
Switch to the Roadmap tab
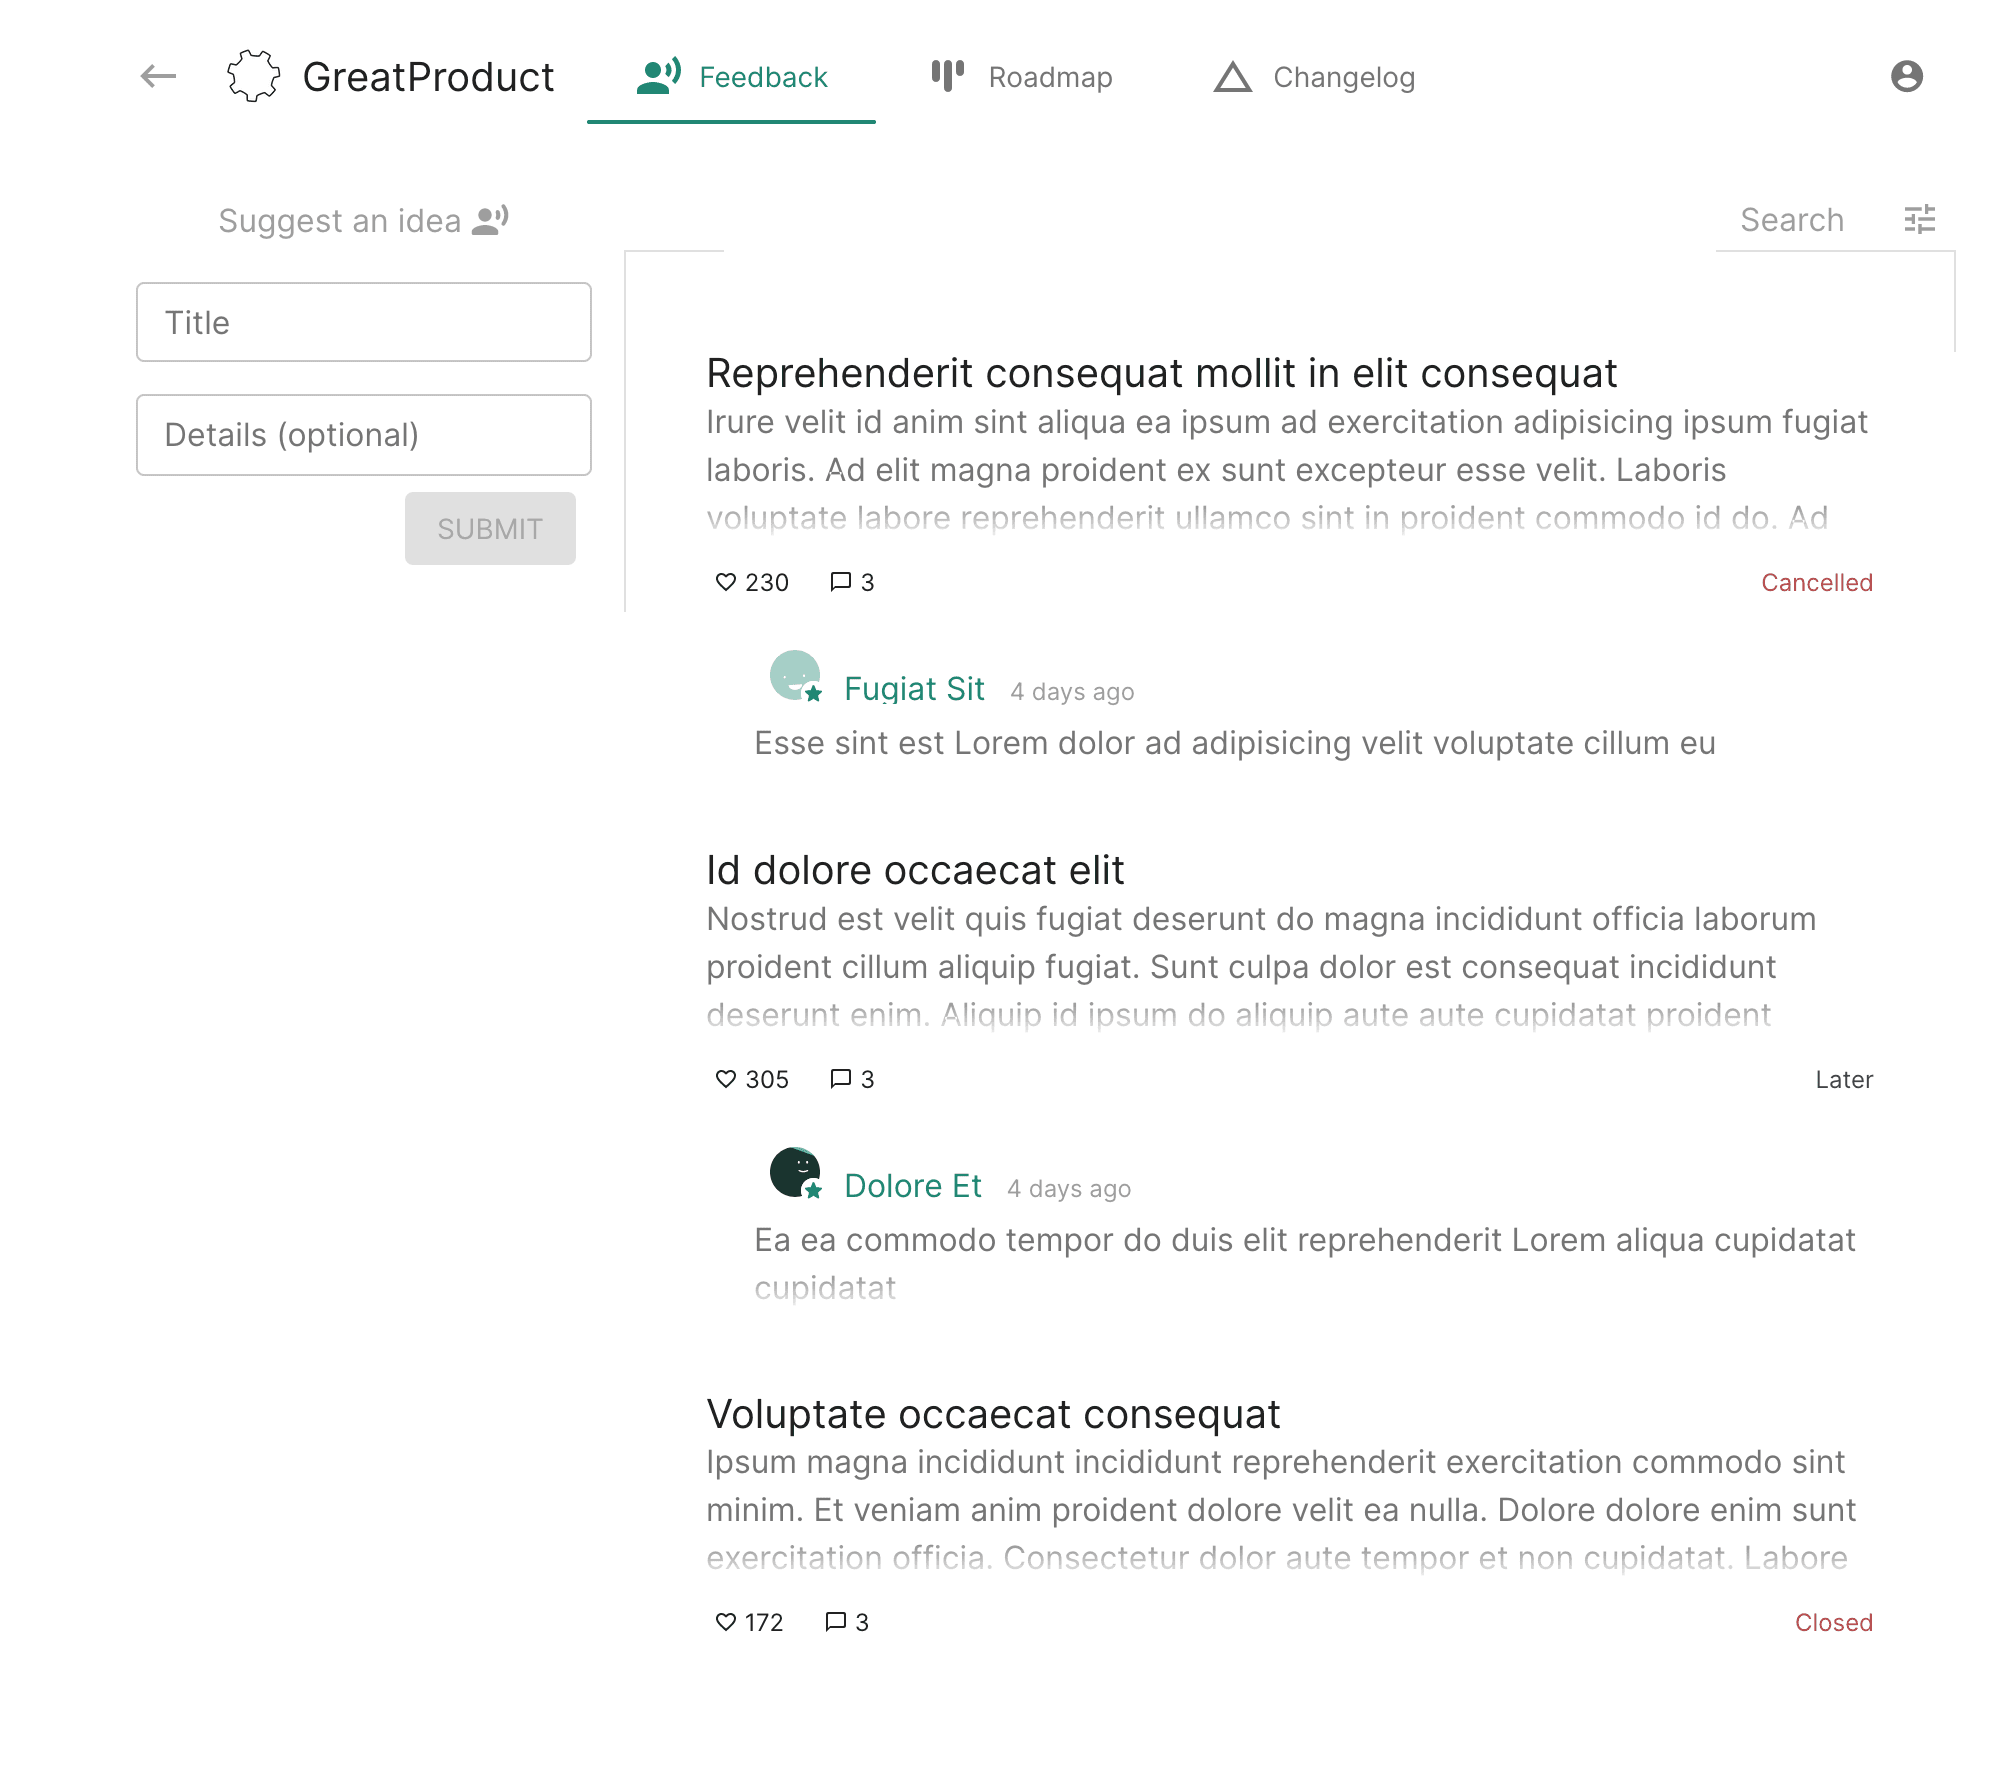tap(1022, 77)
